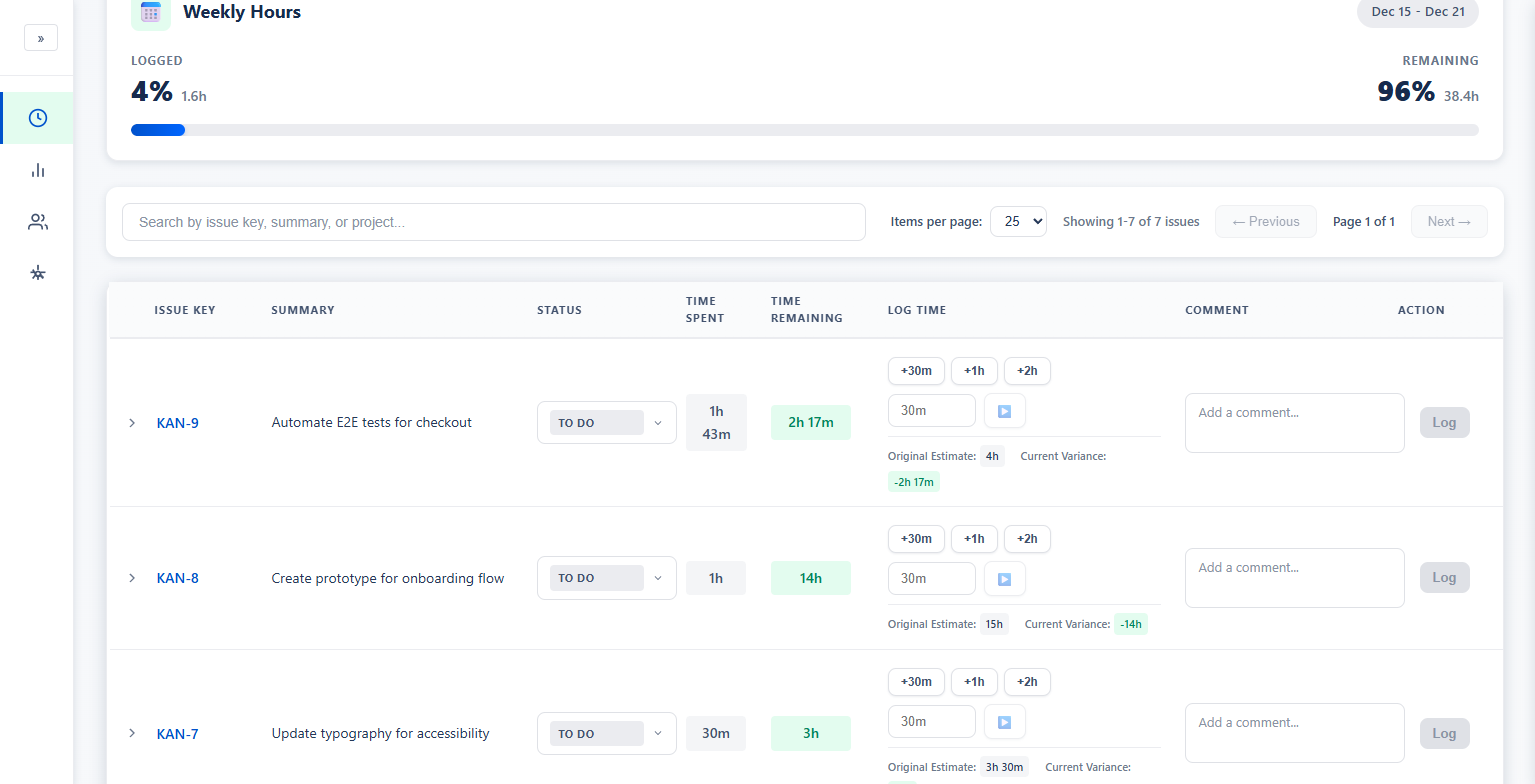Open the items per page dropdown
Screen dimensions: 1535x784
pos(1018,221)
